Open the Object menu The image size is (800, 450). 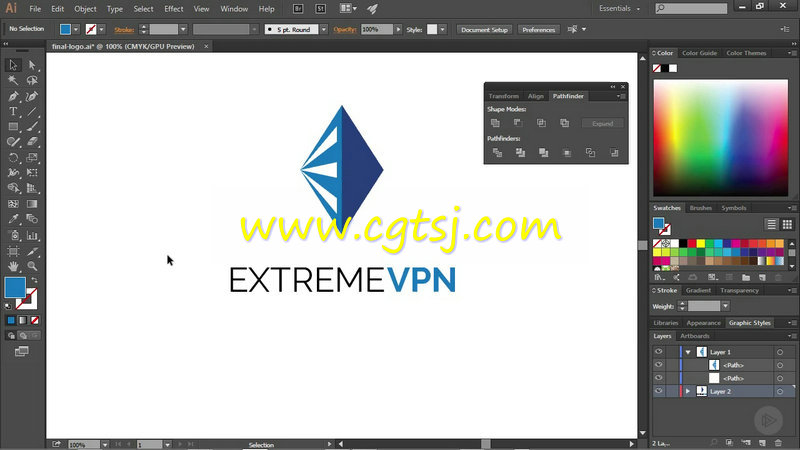(85, 9)
